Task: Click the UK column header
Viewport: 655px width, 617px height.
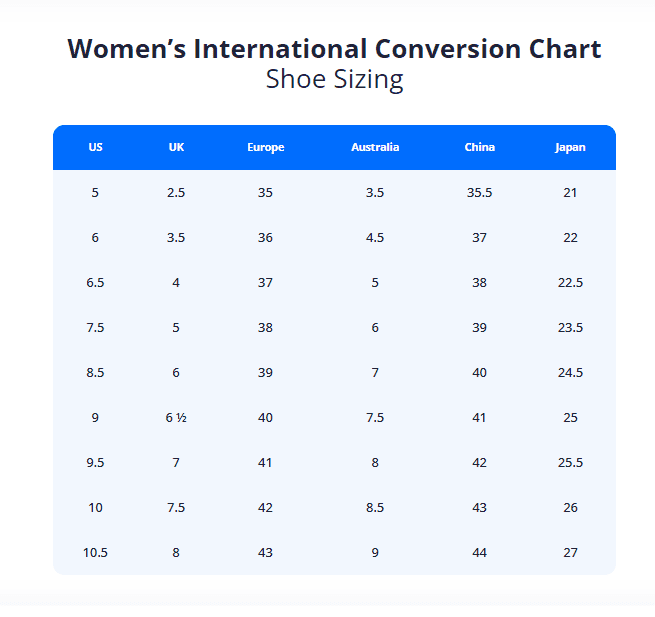Action: click(x=176, y=147)
